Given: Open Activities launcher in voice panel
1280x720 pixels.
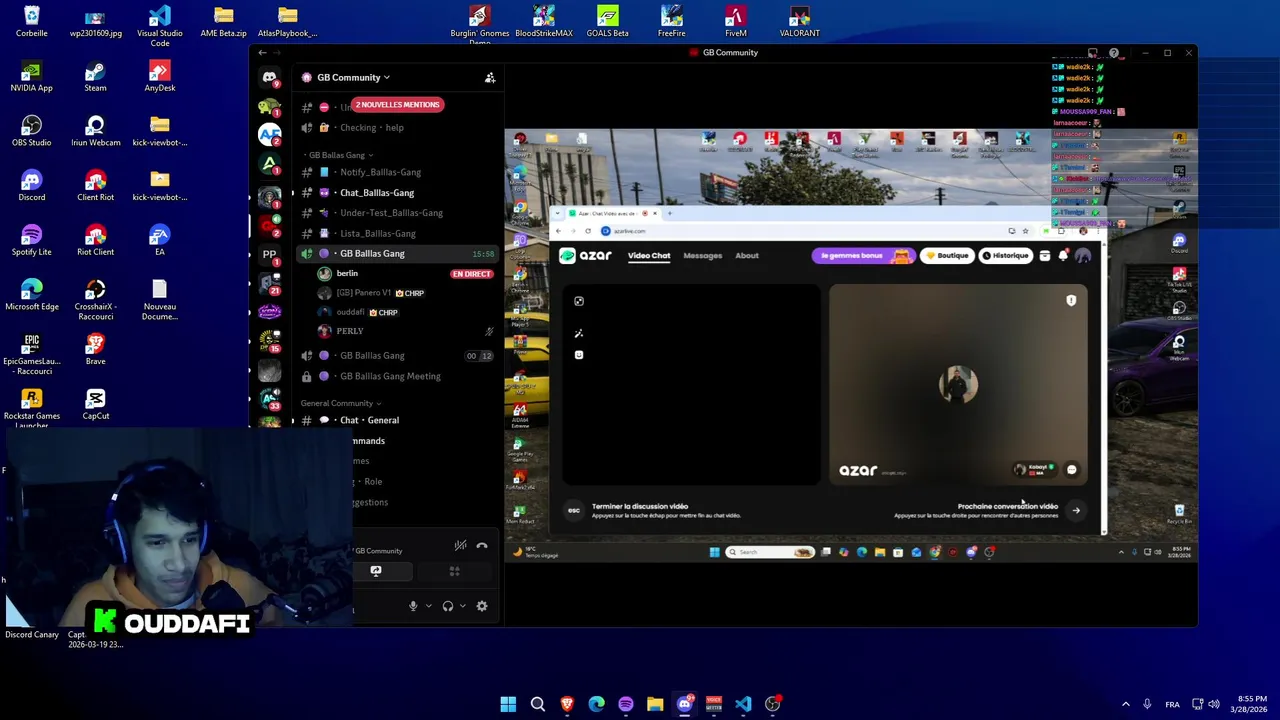Looking at the screenshot, I should 454,571.
